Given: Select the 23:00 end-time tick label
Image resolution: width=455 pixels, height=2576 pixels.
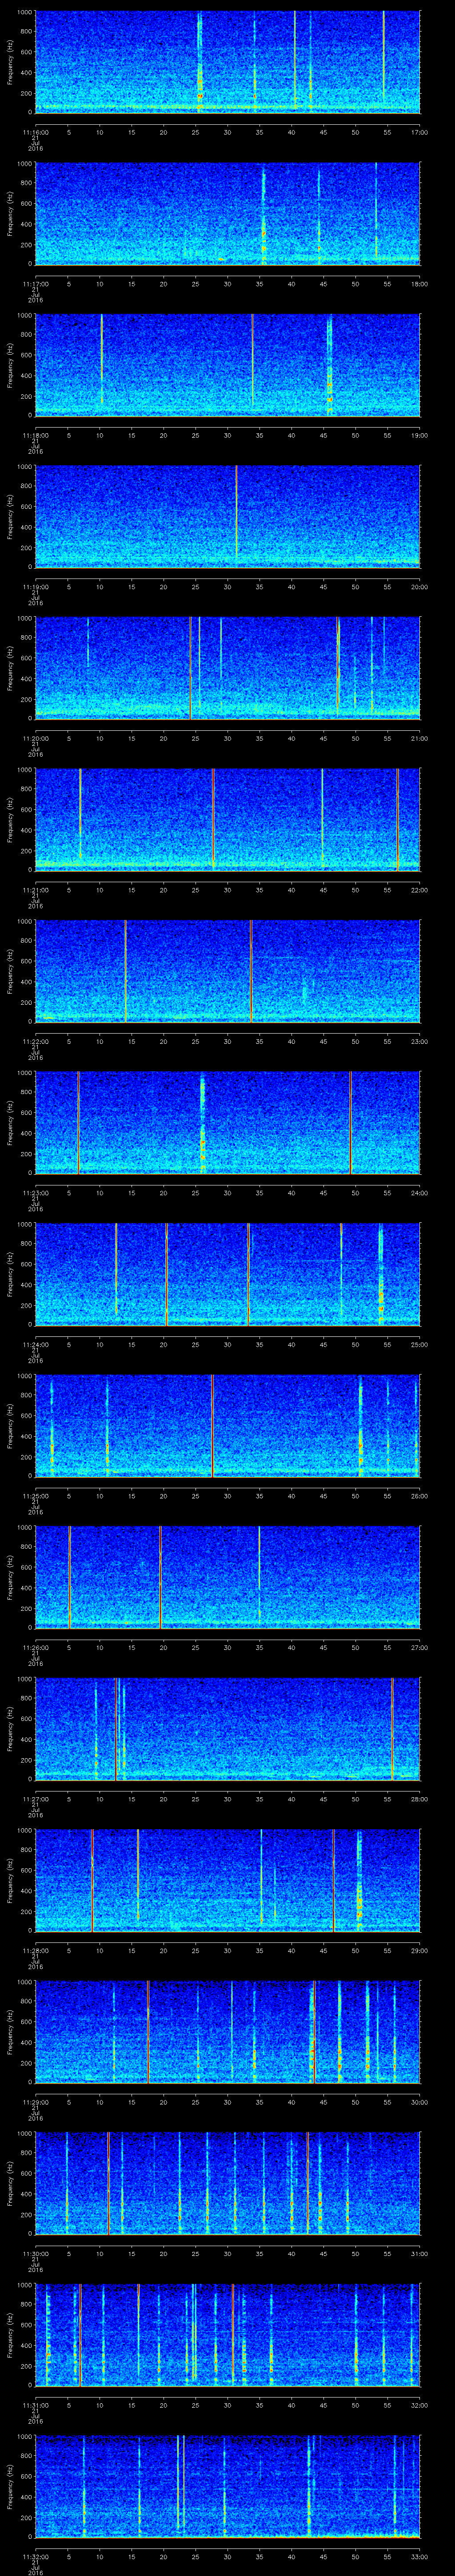Looking at the screenshot, I should [419, 1041].
